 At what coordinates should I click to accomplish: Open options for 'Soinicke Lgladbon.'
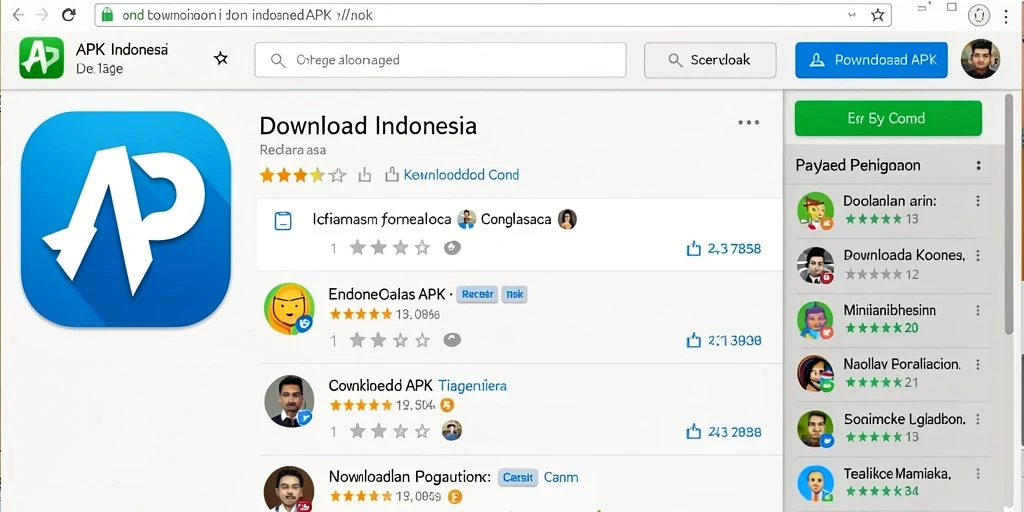click(x=978, y=419)
